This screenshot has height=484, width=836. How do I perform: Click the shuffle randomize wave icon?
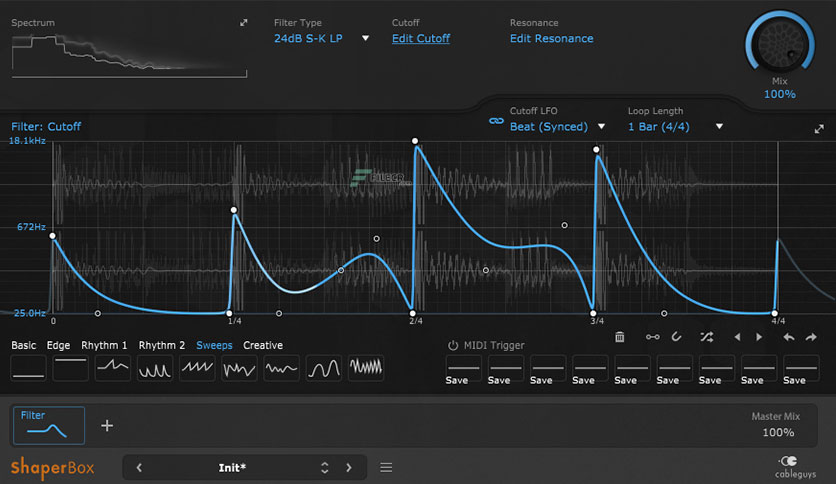[708, 338]
